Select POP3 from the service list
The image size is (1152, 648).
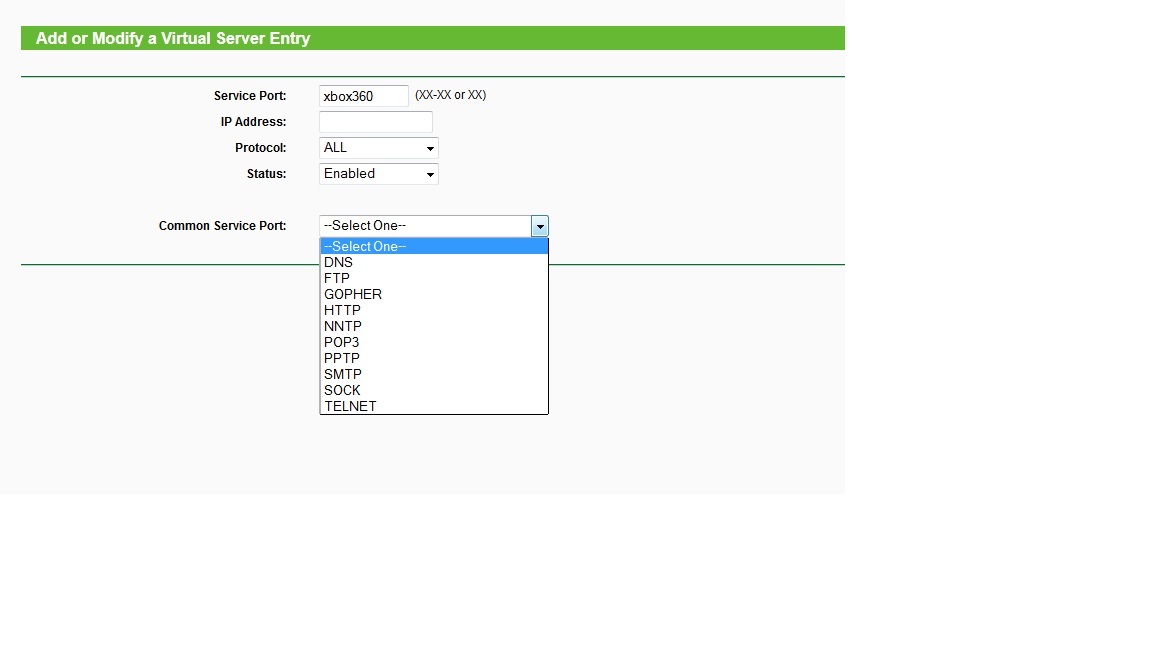tap(434, 342)
